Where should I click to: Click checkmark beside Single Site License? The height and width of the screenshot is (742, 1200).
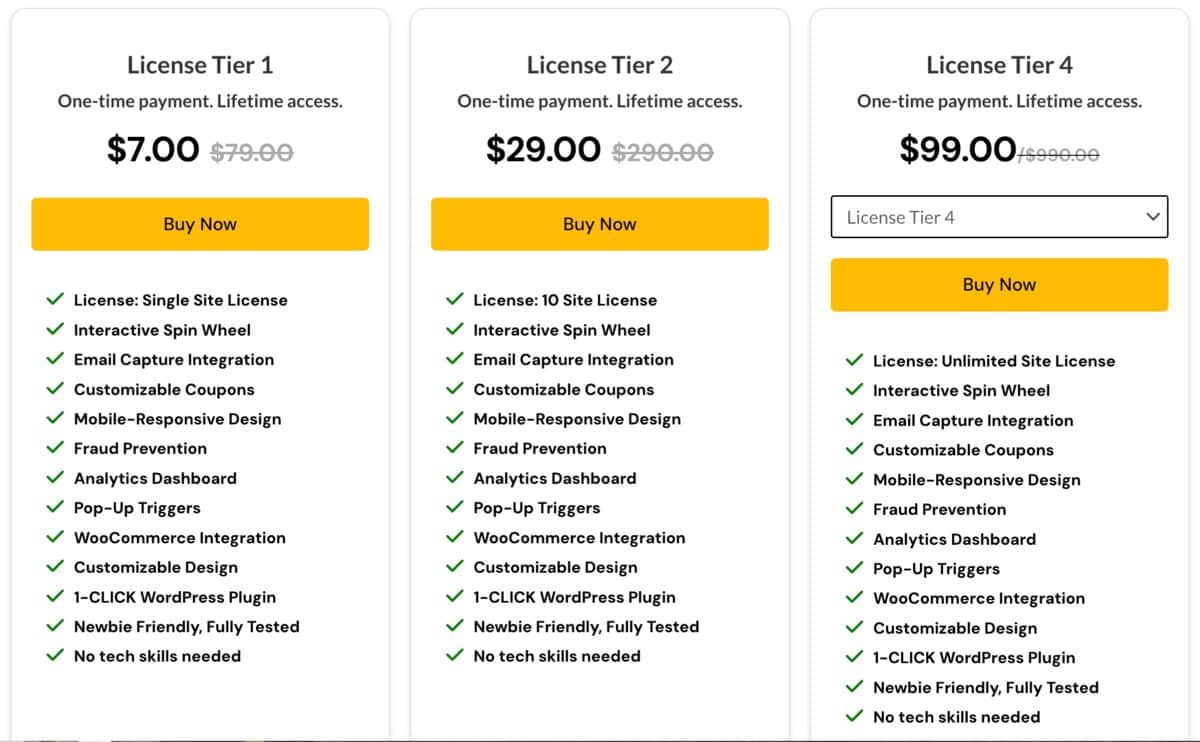tap(55, 299)
